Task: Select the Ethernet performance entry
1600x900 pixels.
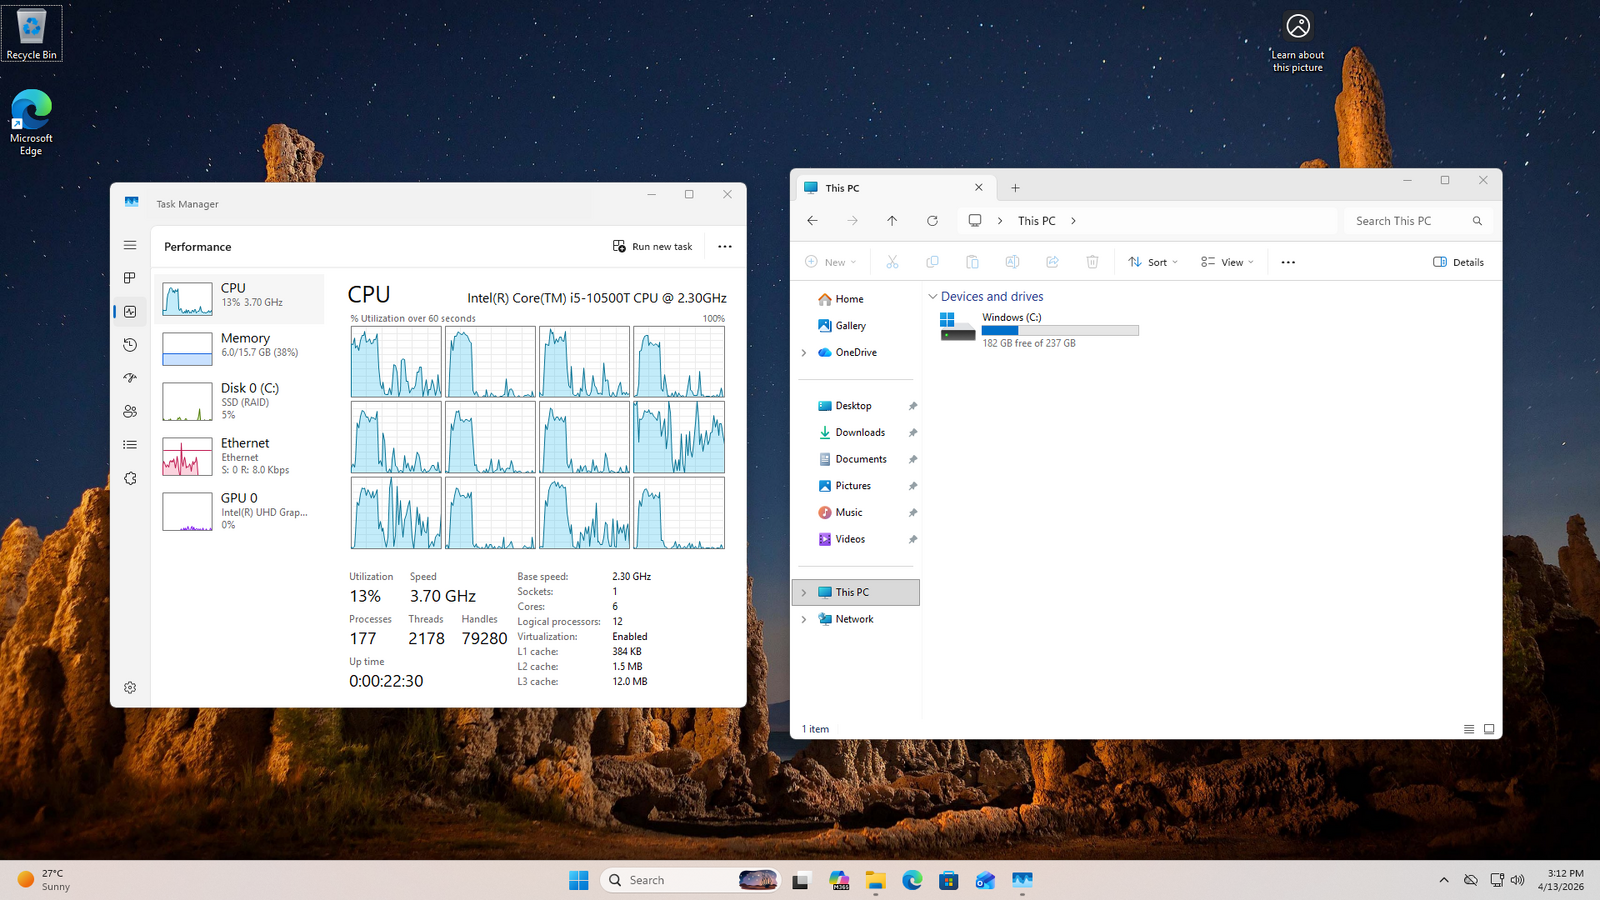Action: point(240,456)
